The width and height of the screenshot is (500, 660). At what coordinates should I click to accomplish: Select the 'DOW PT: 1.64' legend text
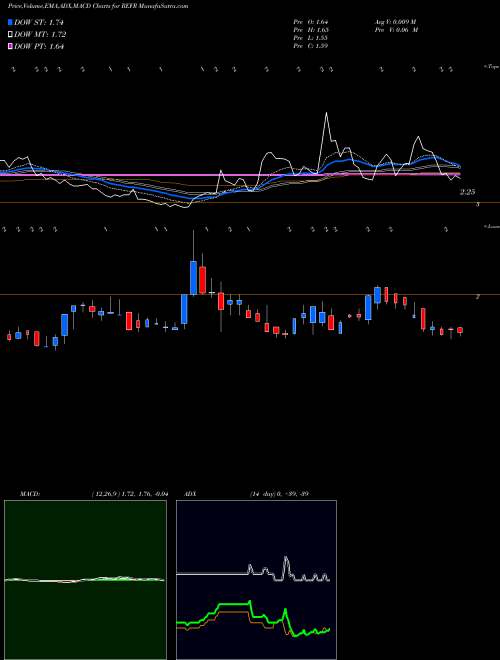point(39,46)
